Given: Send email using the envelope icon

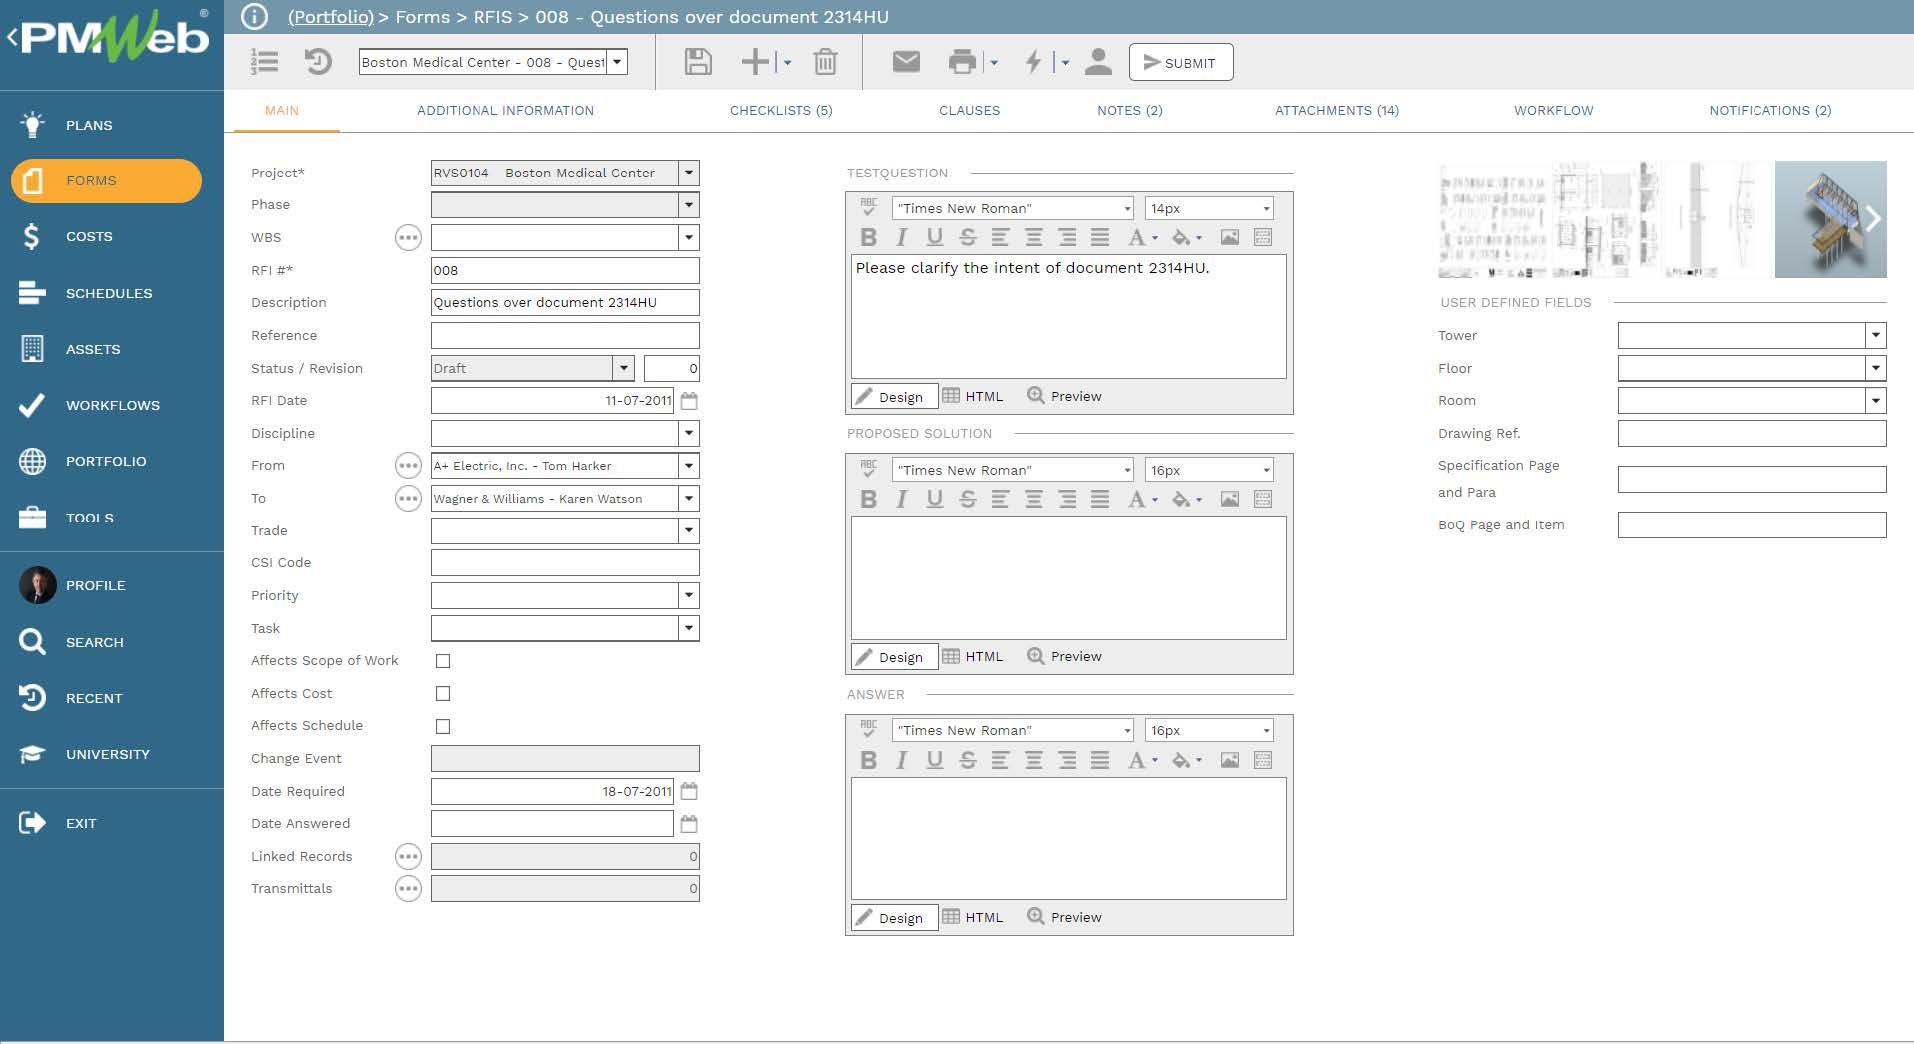Looking at the screenshot, I should click(906, 62).
